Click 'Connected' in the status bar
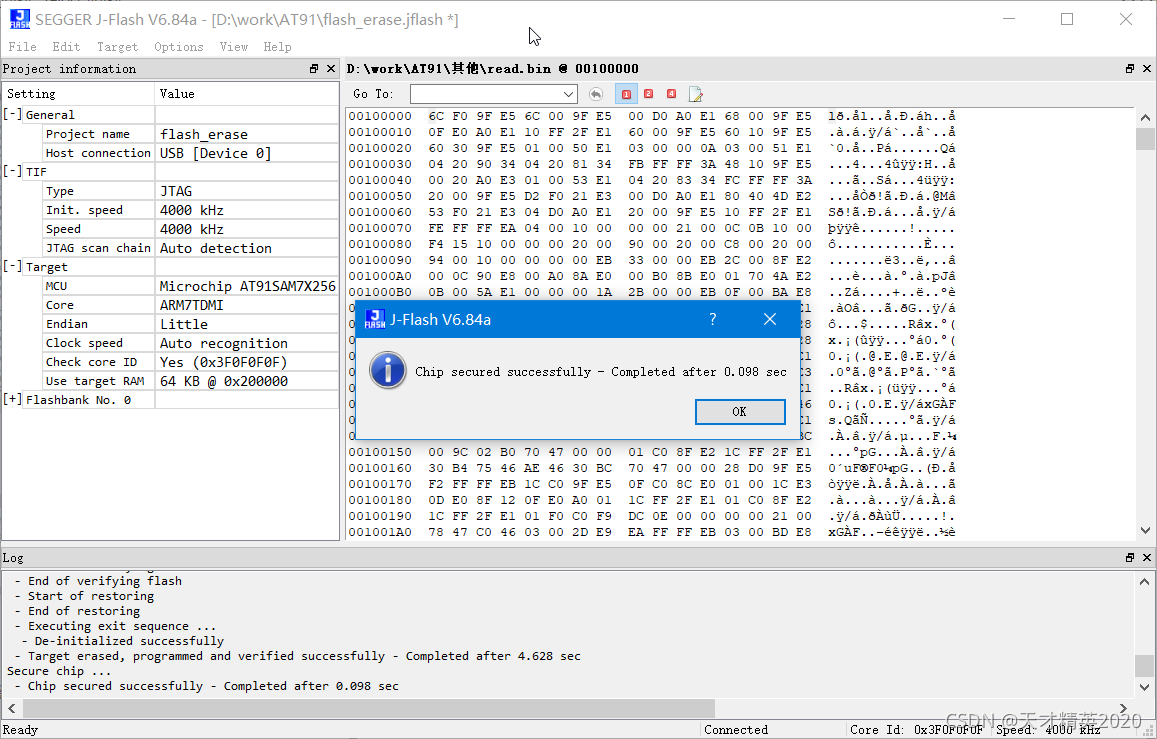Viewport: 1157px width, 739px height. [736, 729]
